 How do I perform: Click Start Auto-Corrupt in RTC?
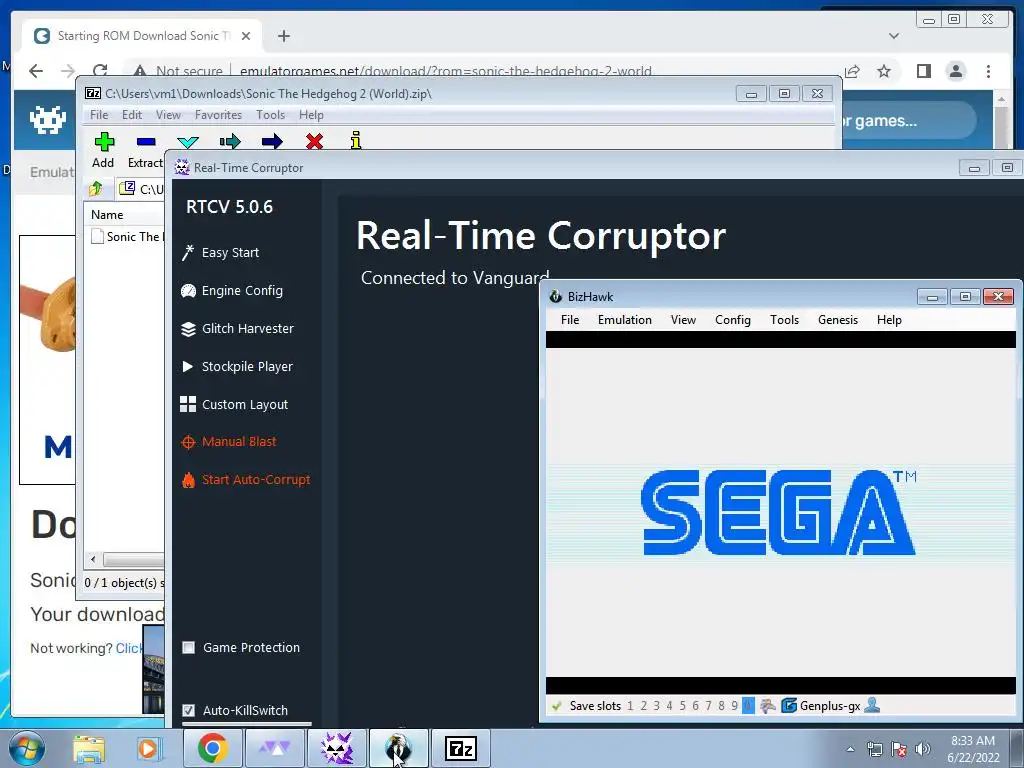(x=246, y=480)
